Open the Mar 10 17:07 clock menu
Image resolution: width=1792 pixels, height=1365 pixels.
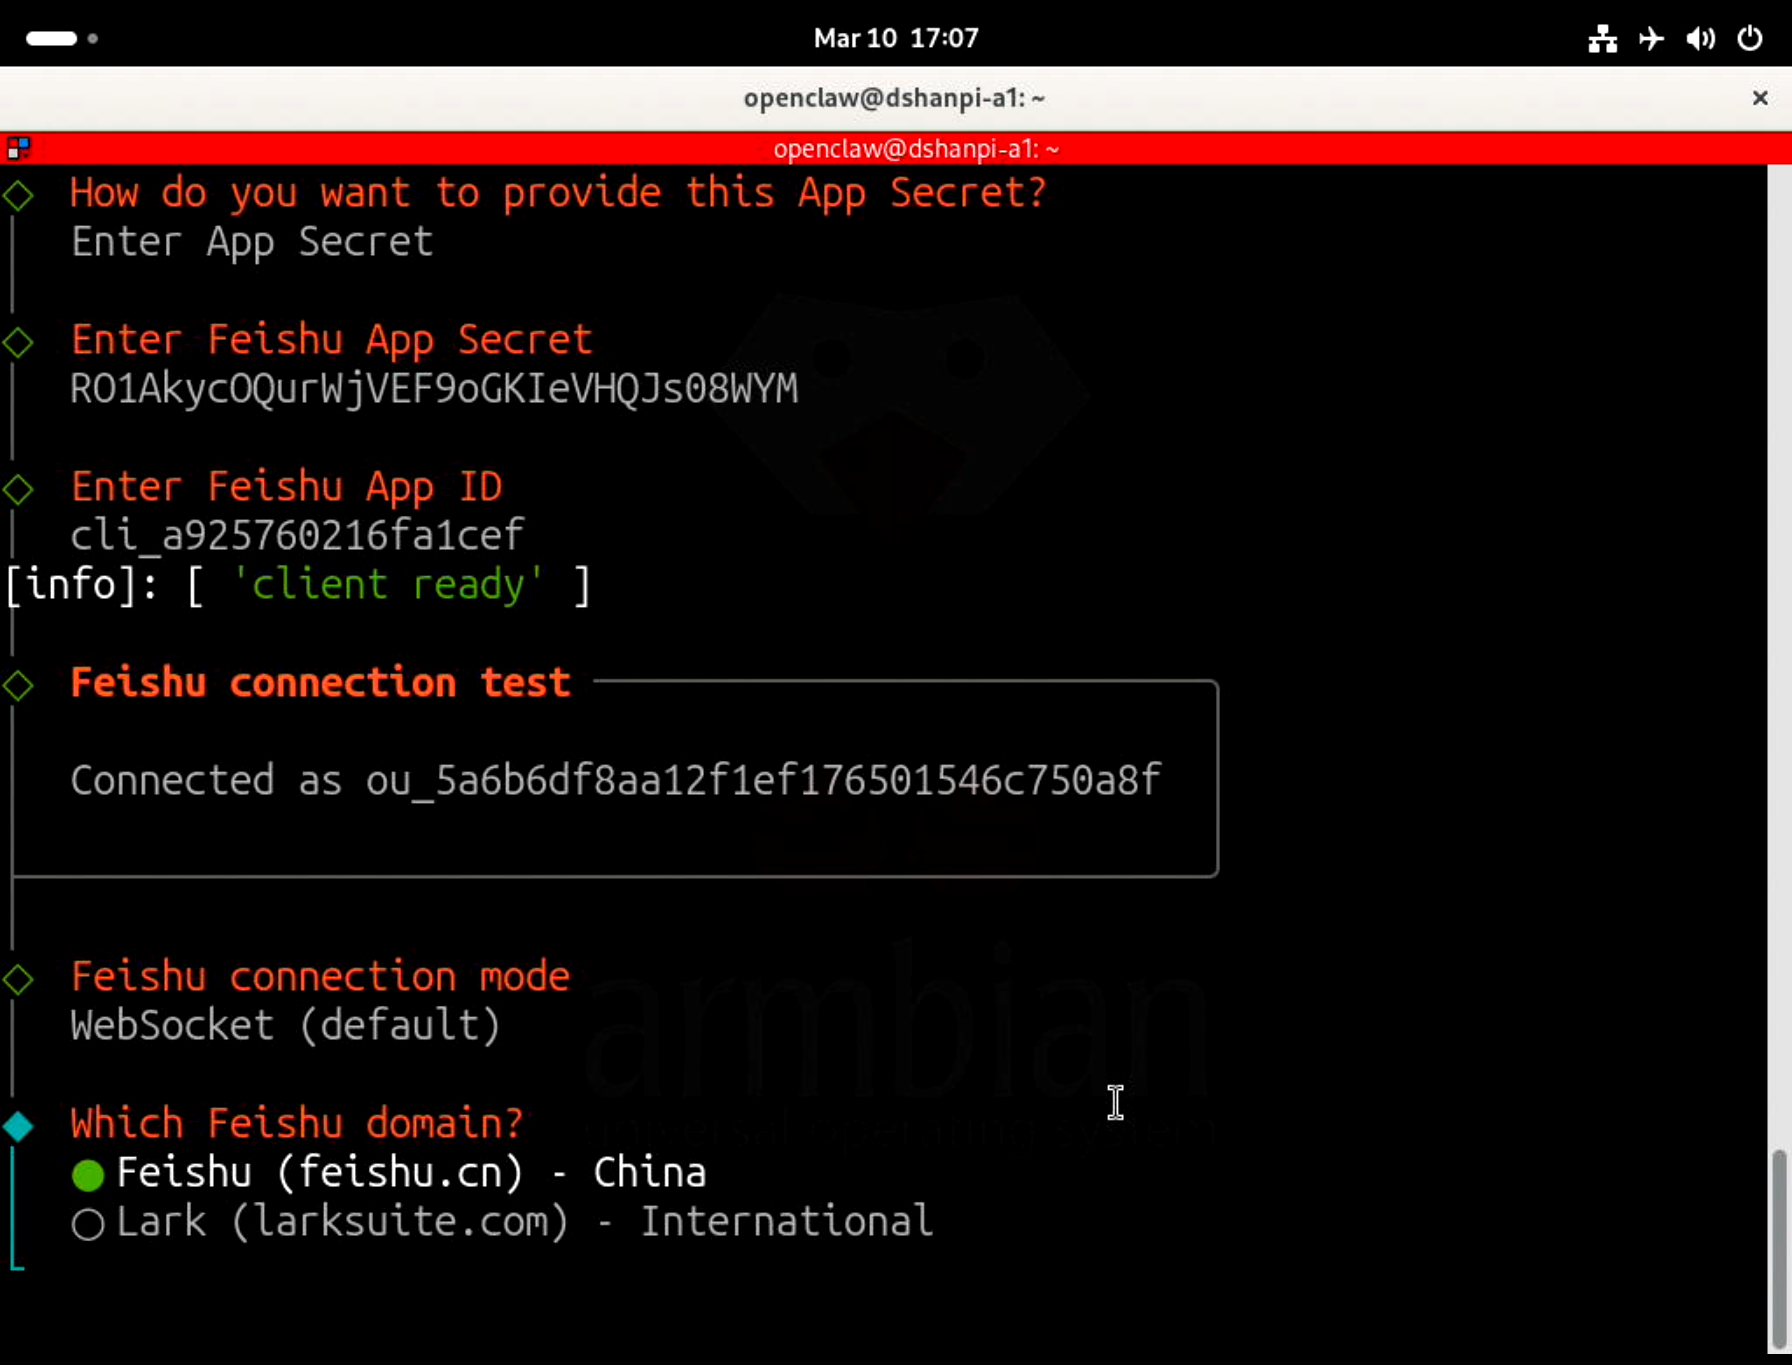[x=895, y=38]
